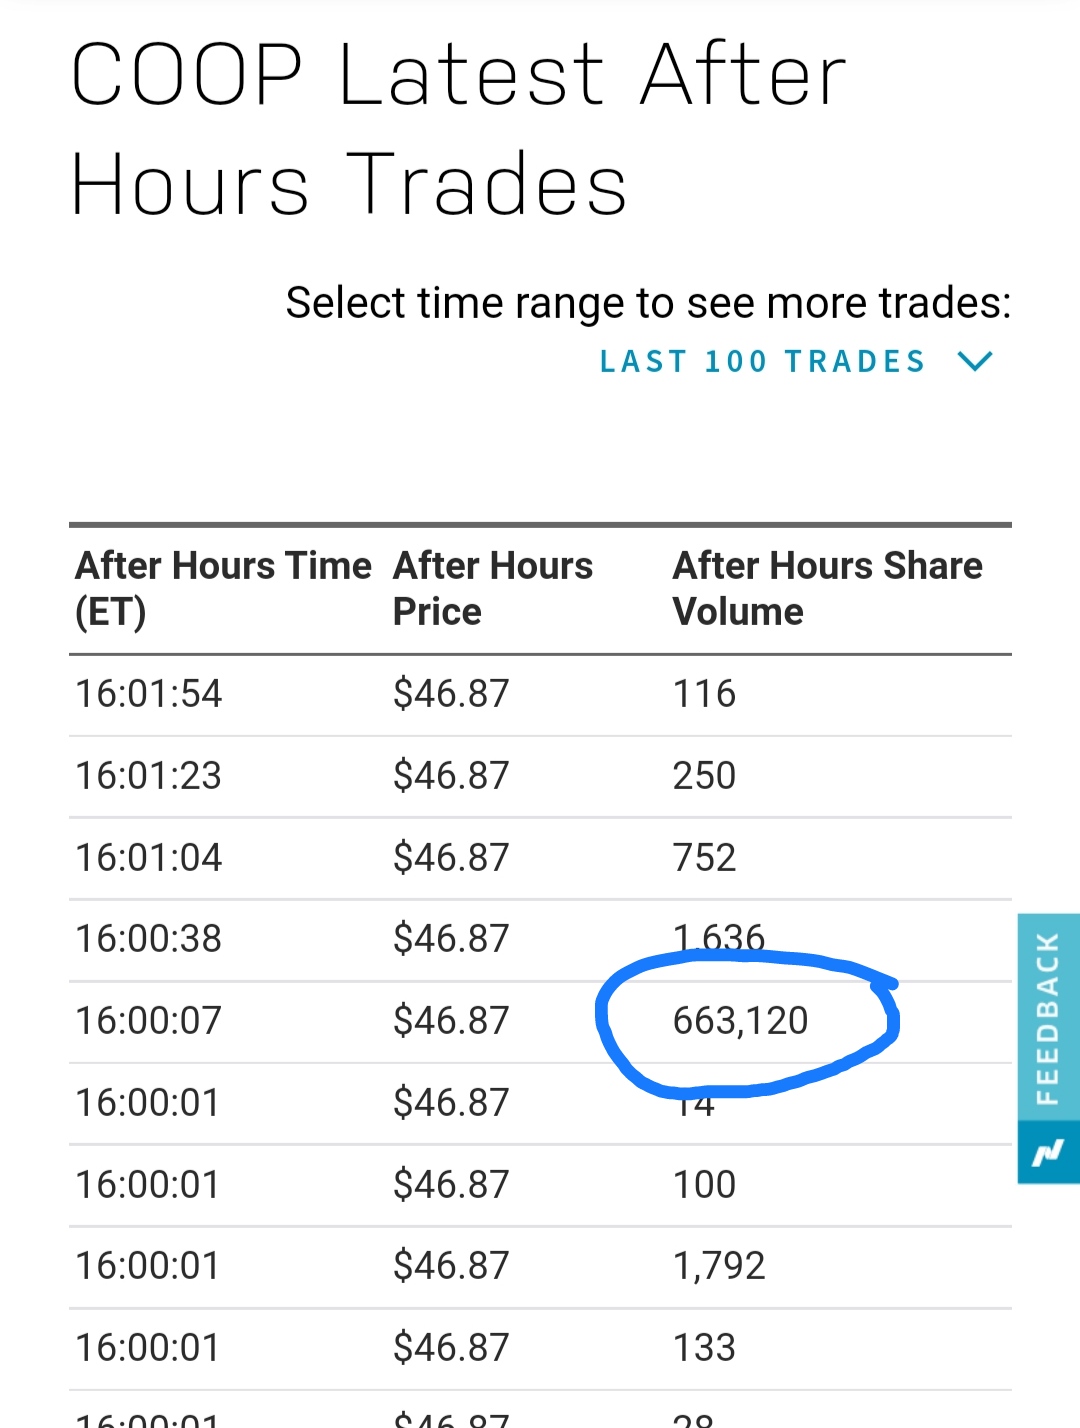
Task: Select the 16:00:38 trade time cell
Action: (x=149, y=939)
